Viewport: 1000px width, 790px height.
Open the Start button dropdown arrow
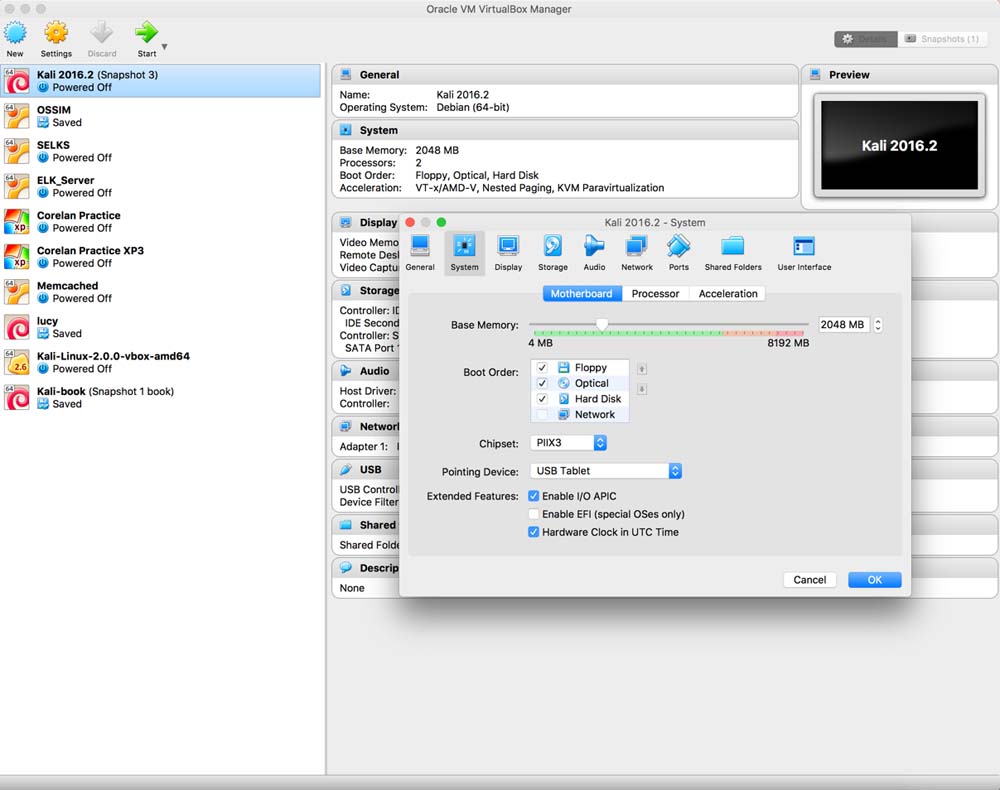[165, 47]
